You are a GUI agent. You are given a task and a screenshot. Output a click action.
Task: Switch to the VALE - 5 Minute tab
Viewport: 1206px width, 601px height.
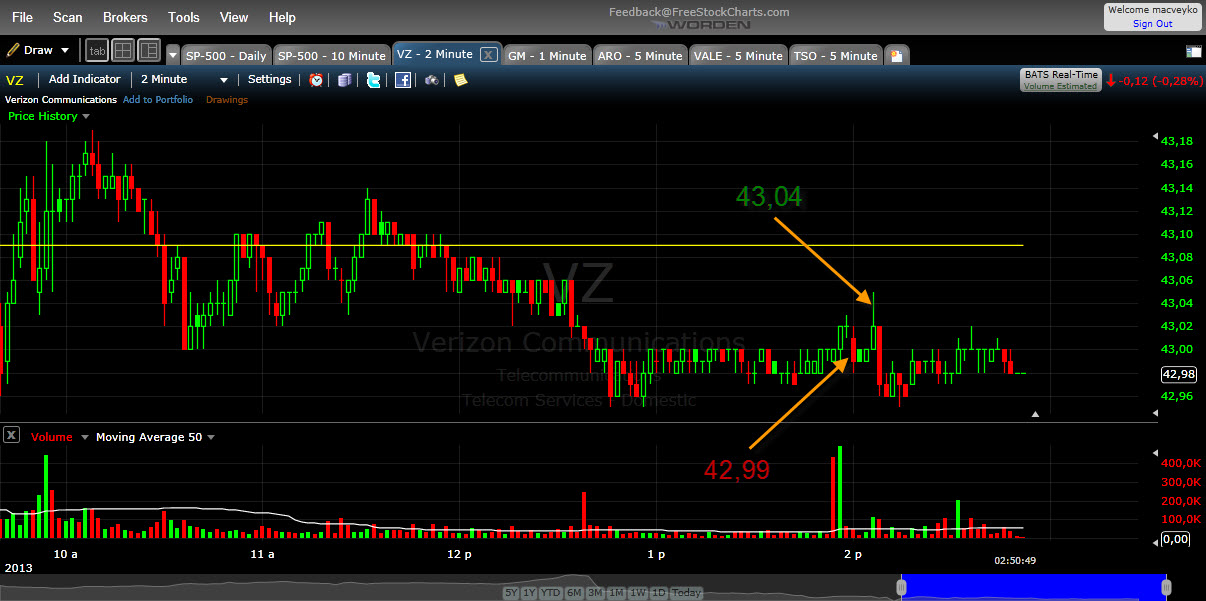(x=738, y=56)
